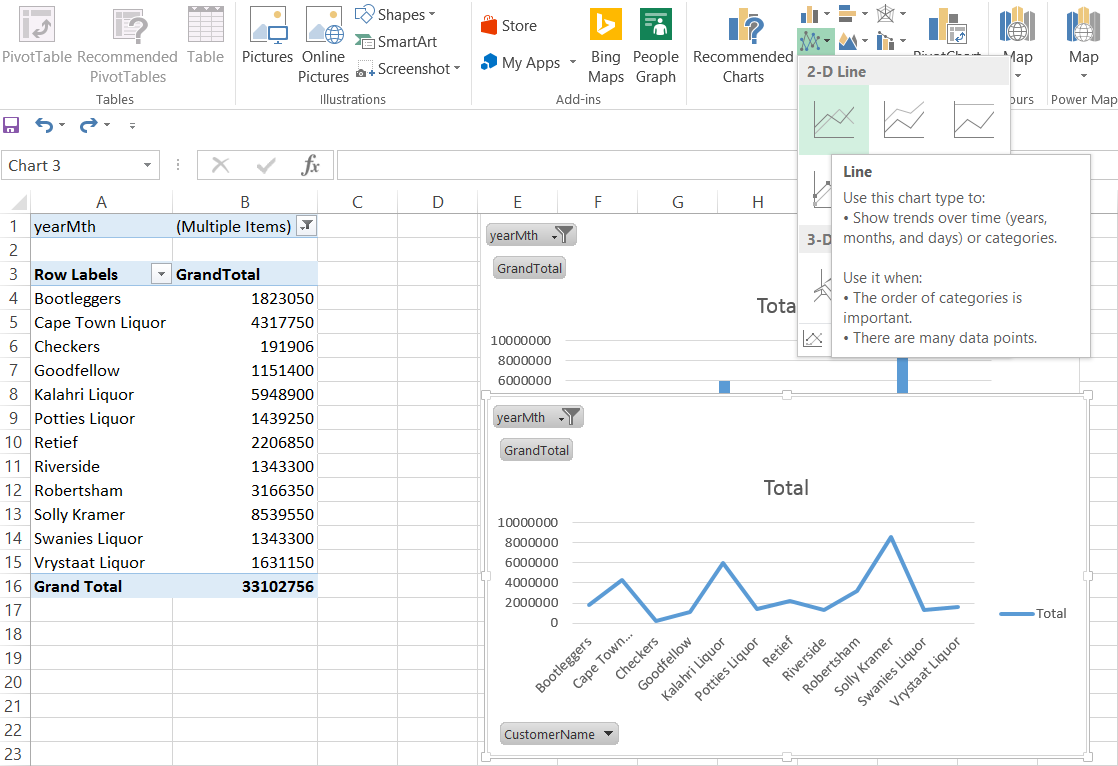Launch the People Graph add-in
This screenshot has width=1118, height=766.
click(655, 45)
